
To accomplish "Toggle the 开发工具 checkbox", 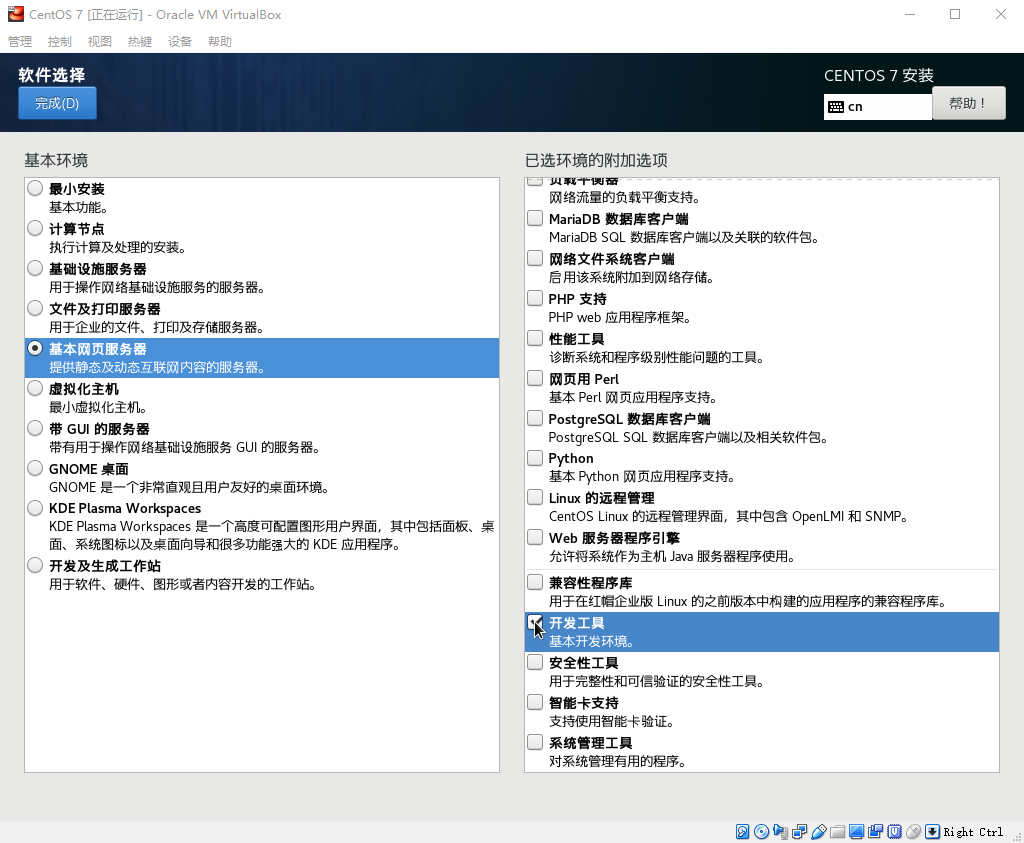I will tap(535, 622).
